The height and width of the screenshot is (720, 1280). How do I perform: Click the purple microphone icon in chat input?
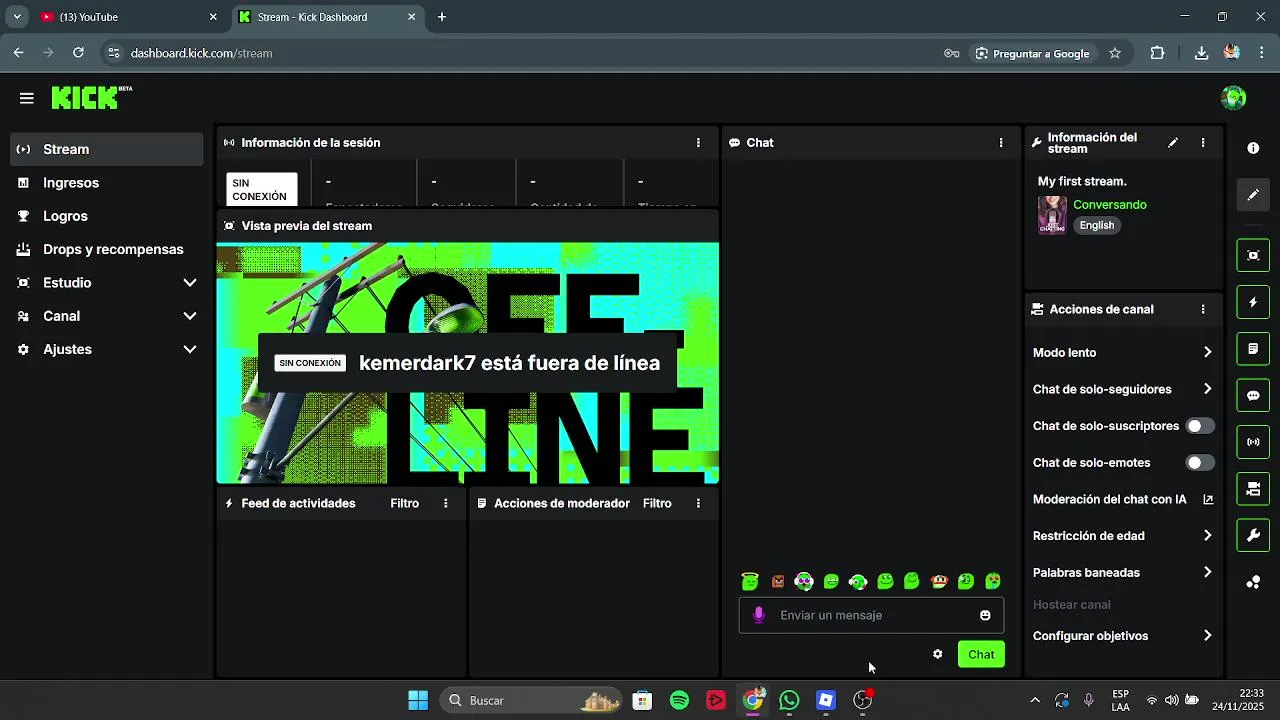[x=759, y=615]
